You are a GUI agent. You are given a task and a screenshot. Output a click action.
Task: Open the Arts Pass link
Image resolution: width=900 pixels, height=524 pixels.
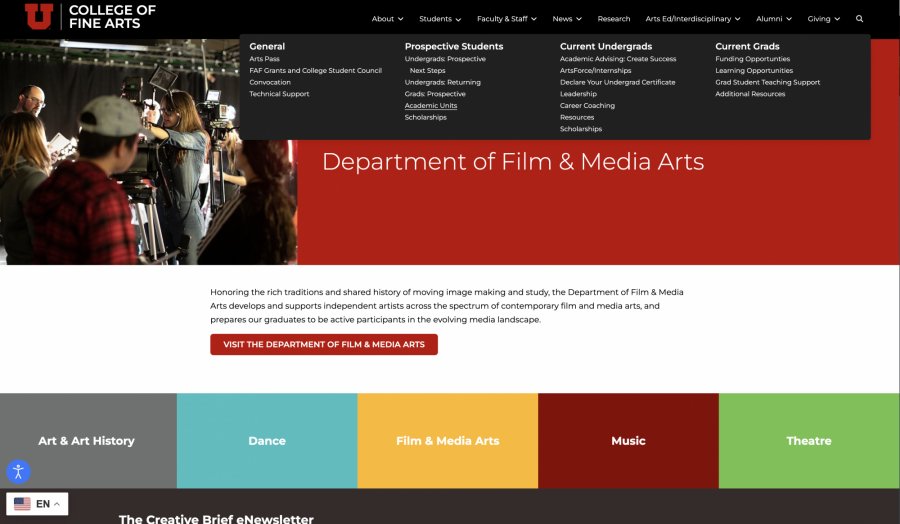point(264,59)
